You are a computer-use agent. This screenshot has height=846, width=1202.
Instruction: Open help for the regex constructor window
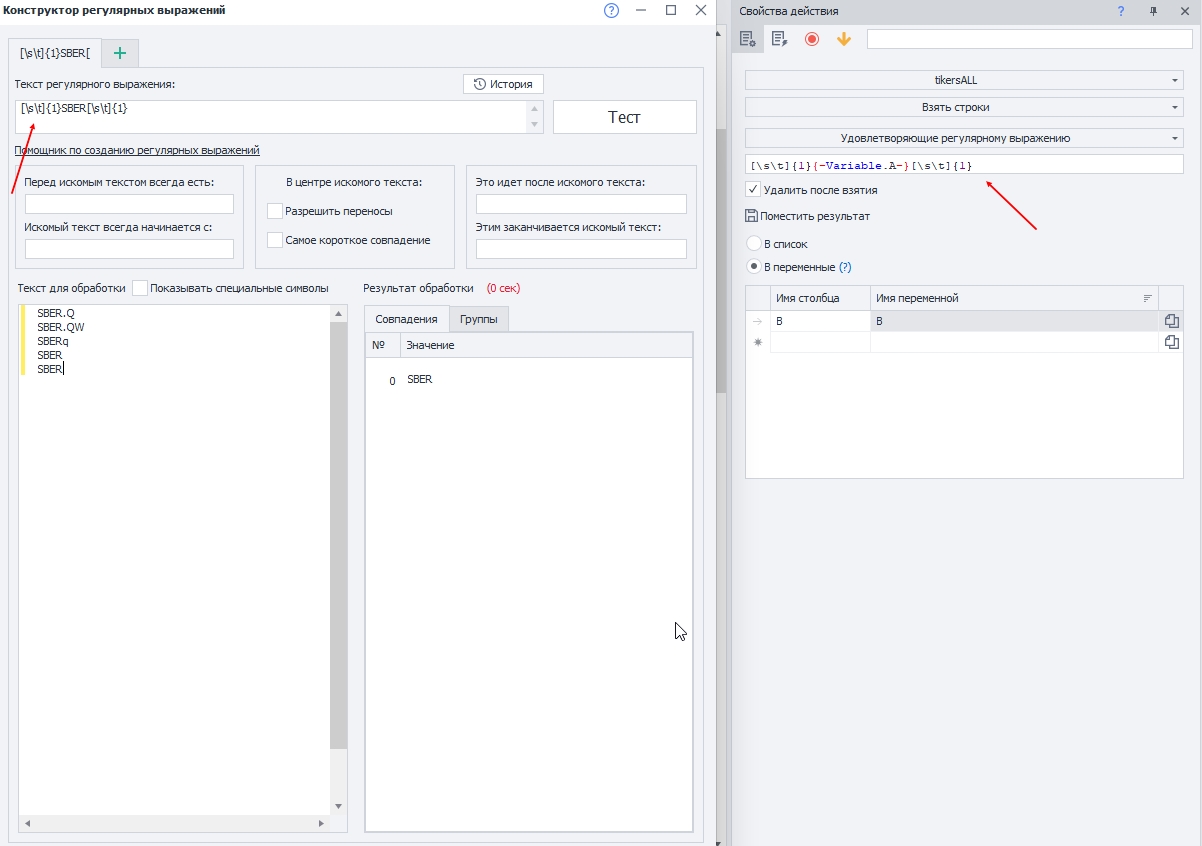pyautogui.click(x=612, y=11)
